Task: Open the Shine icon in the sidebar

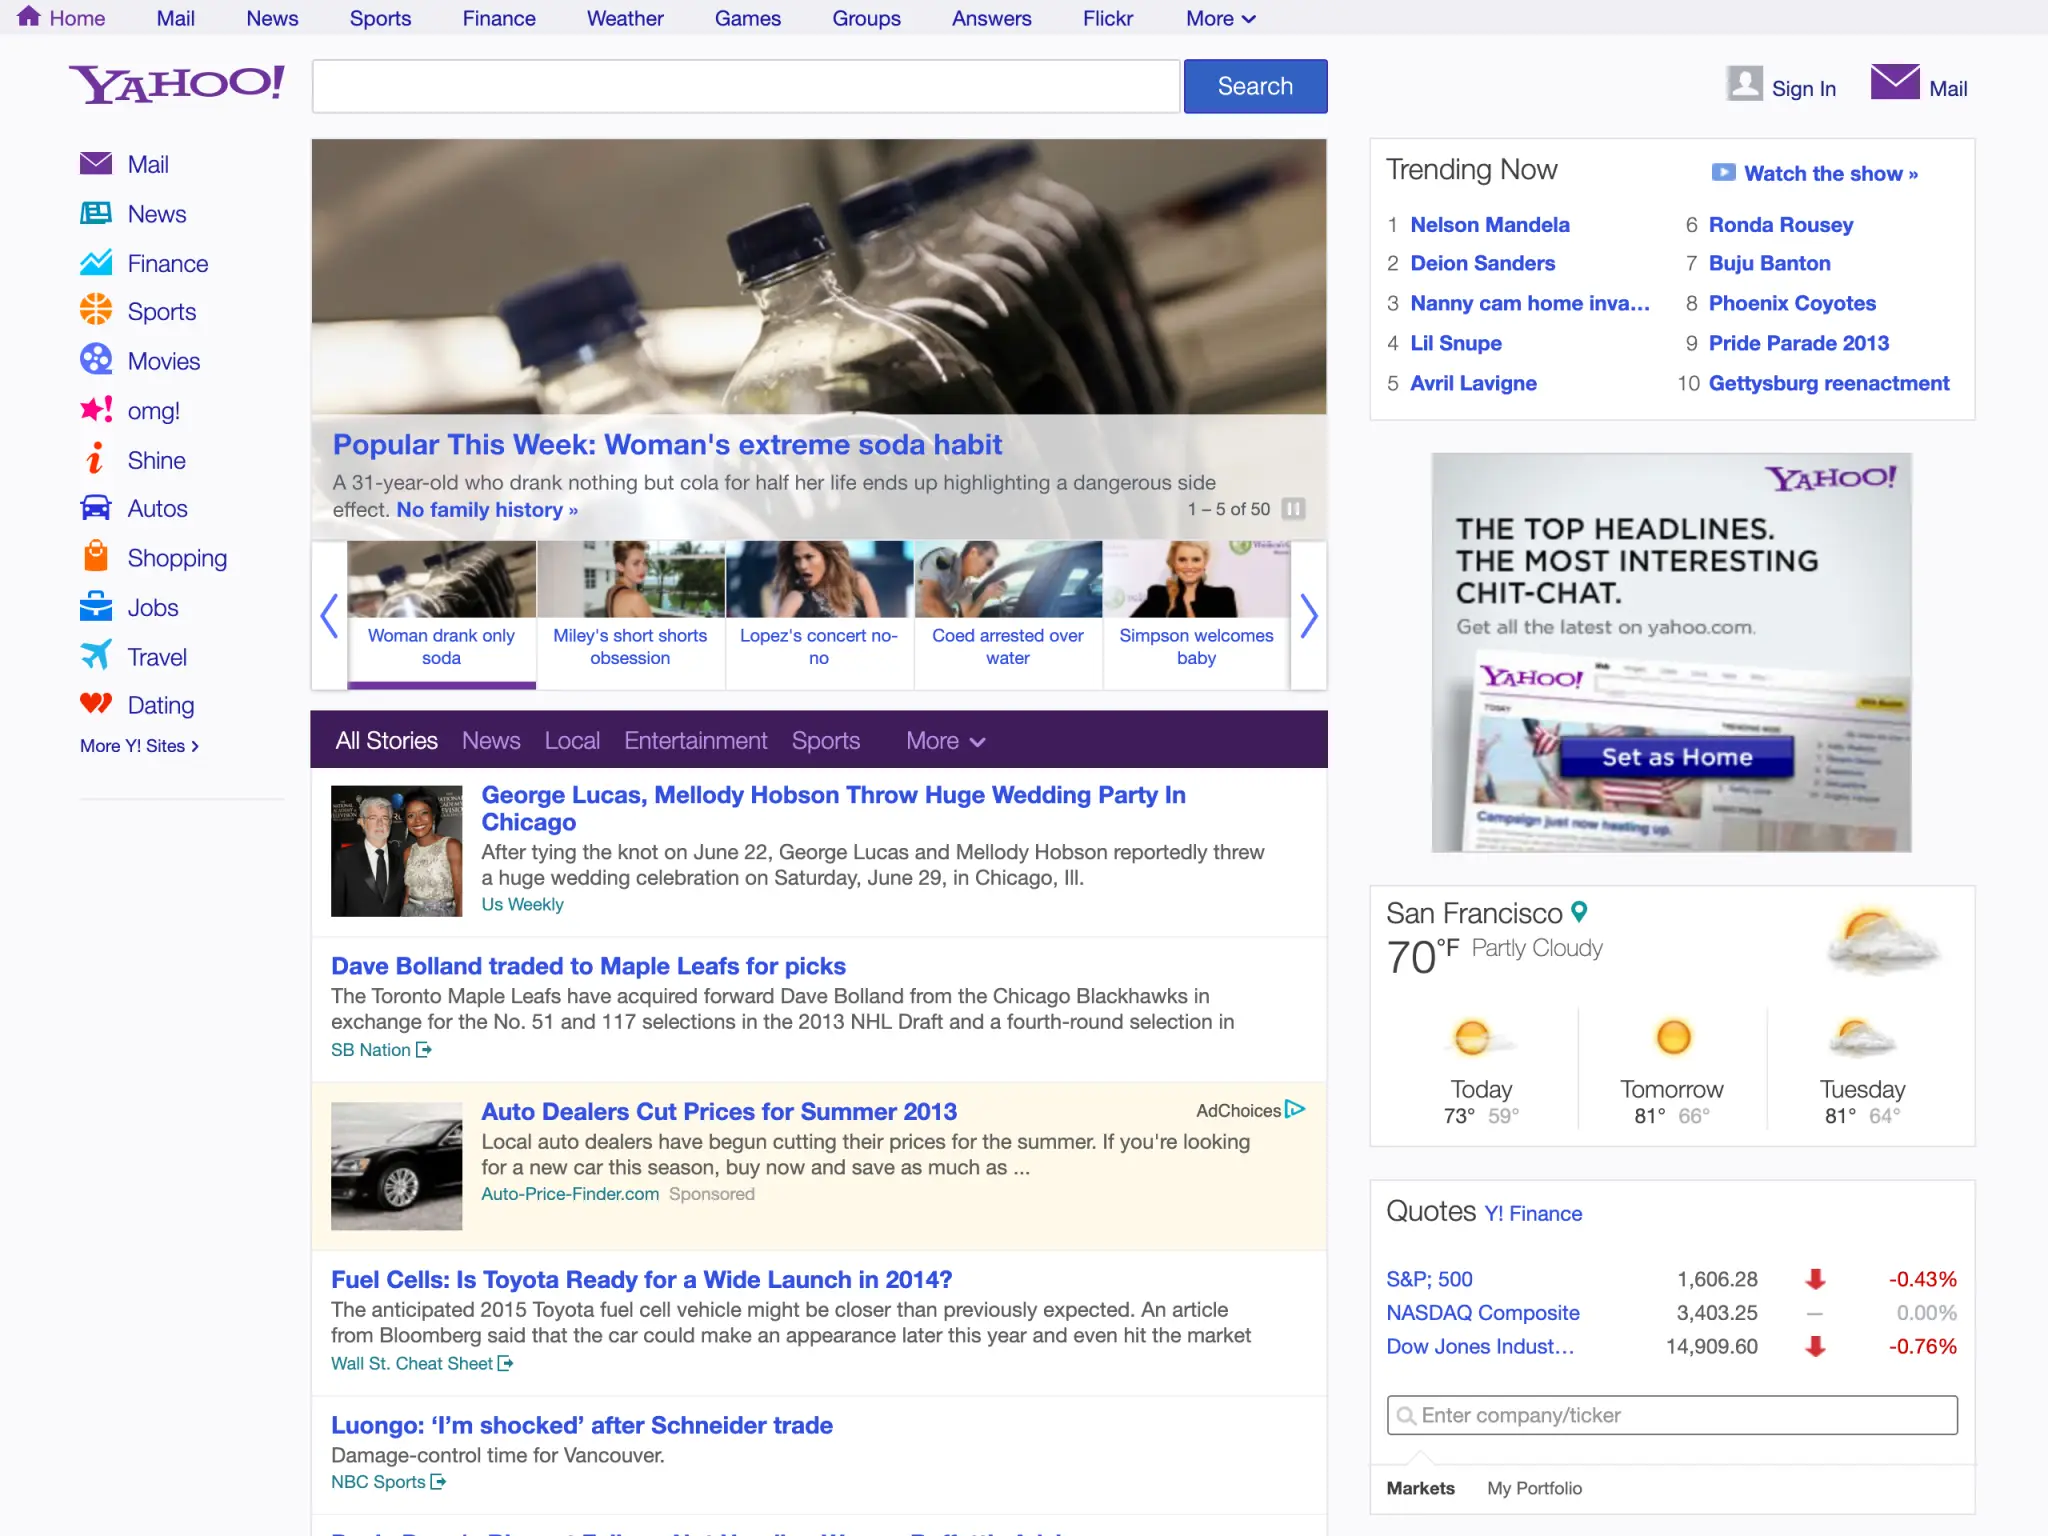Action: click(96, 459)
